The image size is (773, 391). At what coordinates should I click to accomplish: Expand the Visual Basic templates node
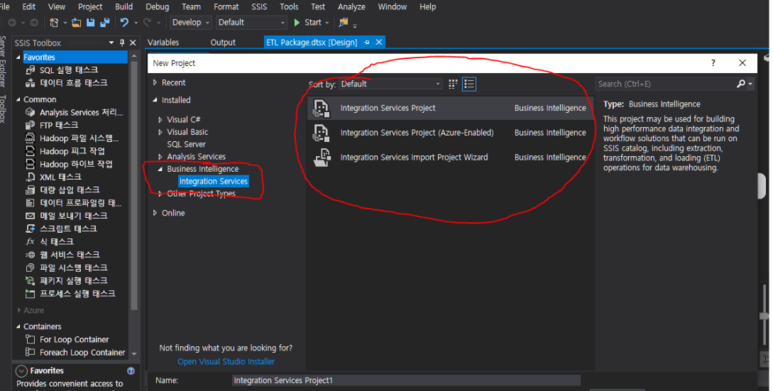click(x=160, y=132)
